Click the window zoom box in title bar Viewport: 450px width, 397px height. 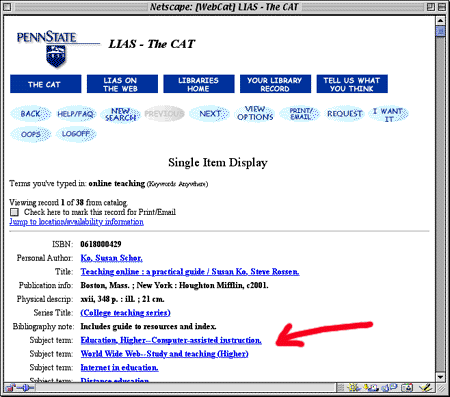[431, 7]
